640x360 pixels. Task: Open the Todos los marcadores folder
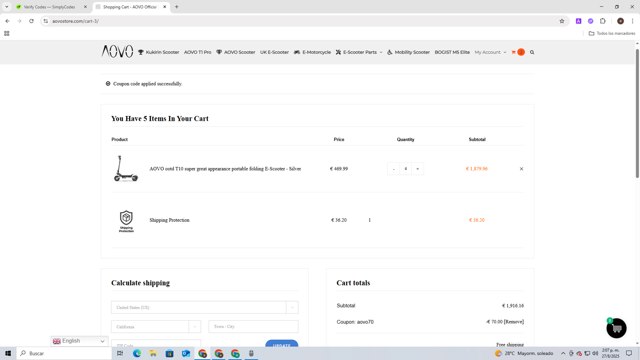(611, 33)
